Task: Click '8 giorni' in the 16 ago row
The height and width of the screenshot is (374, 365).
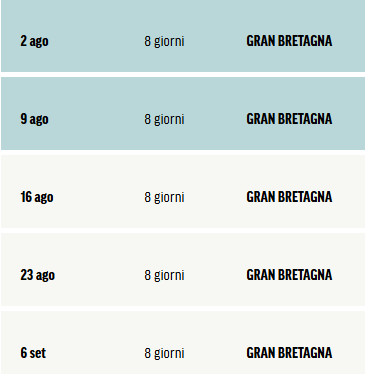Action: click(x=164, y=198)
